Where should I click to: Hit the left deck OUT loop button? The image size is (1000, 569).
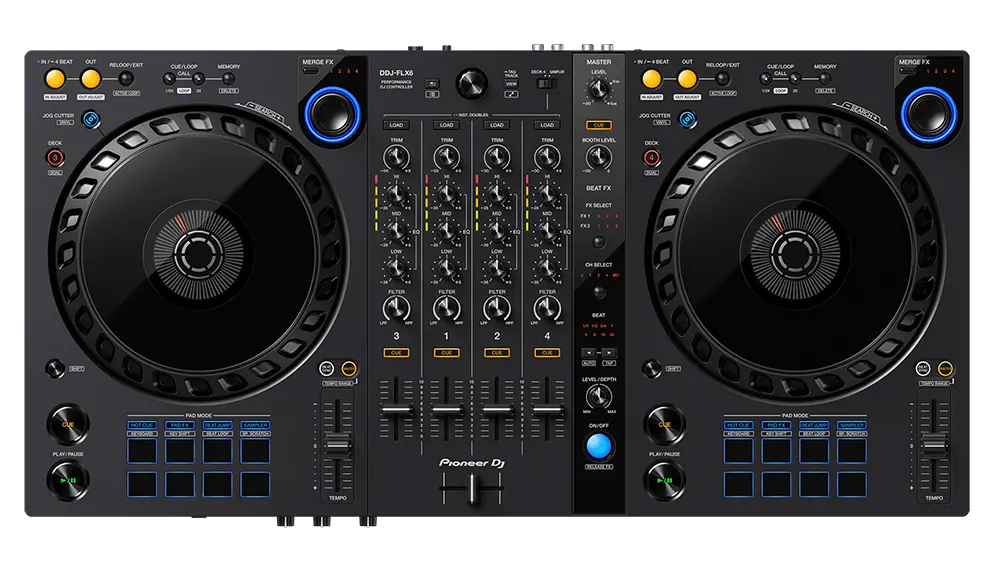91,79
